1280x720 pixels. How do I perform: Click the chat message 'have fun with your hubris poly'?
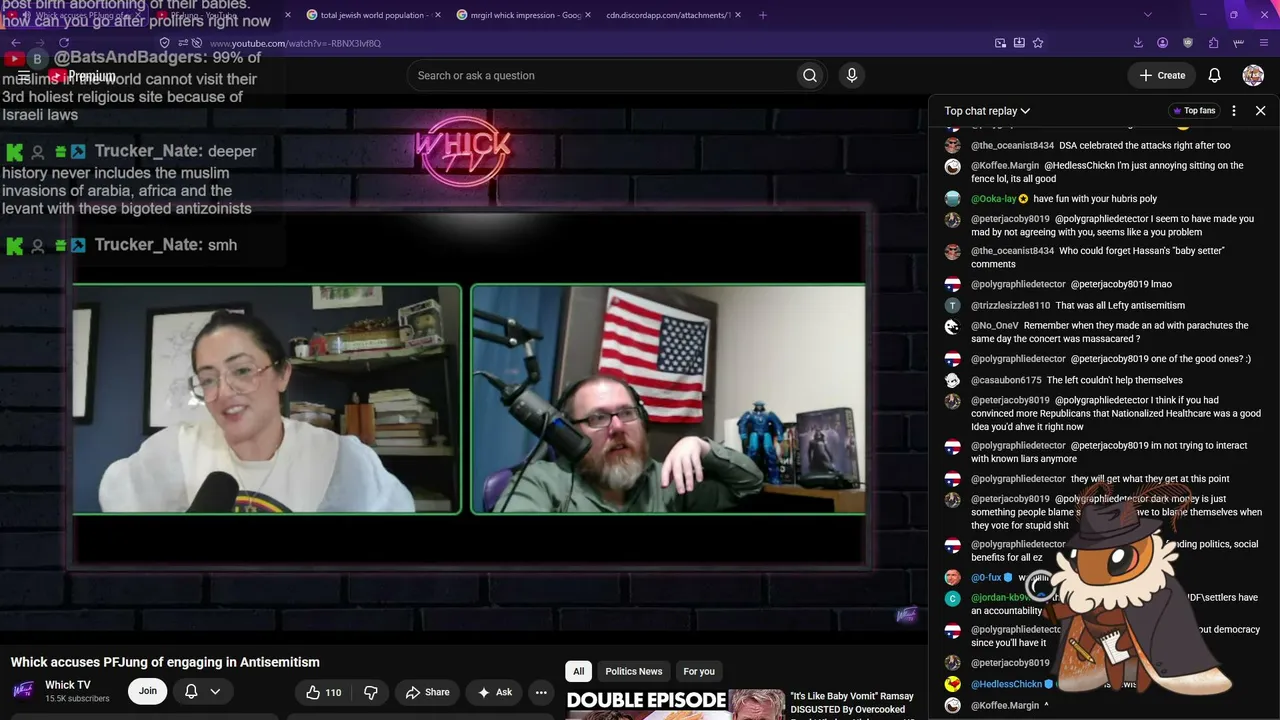(1095, 199)
